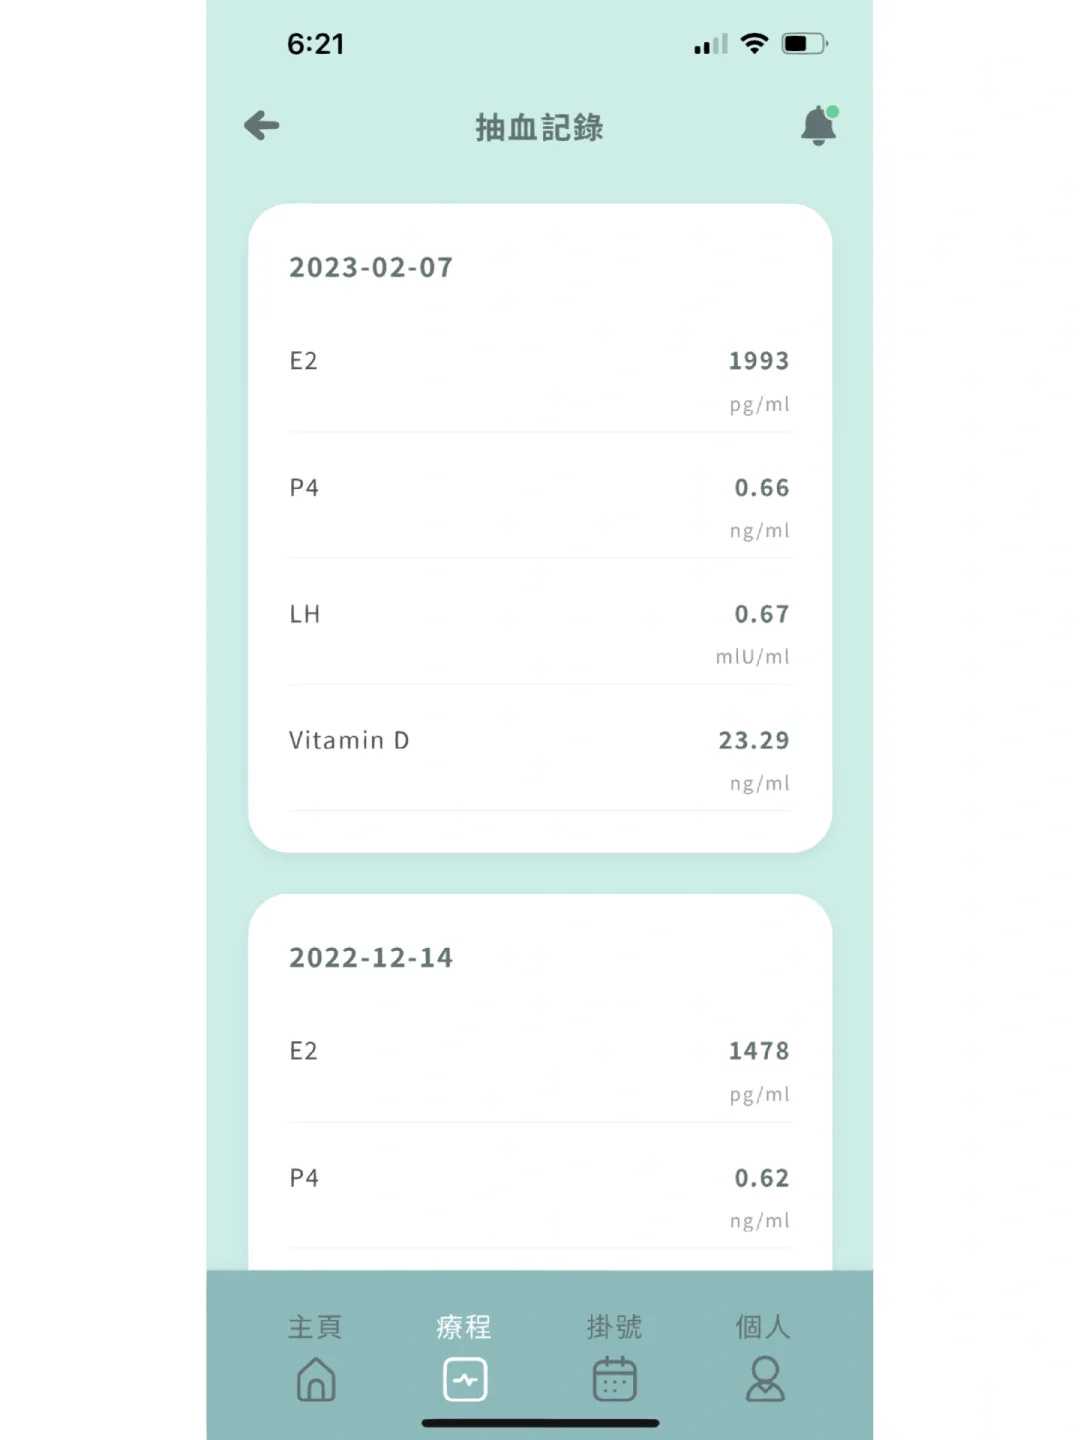Tap the E2 1478 pg/ml value
This screenshot has width=1080, height=1440.
point(758,1051)
